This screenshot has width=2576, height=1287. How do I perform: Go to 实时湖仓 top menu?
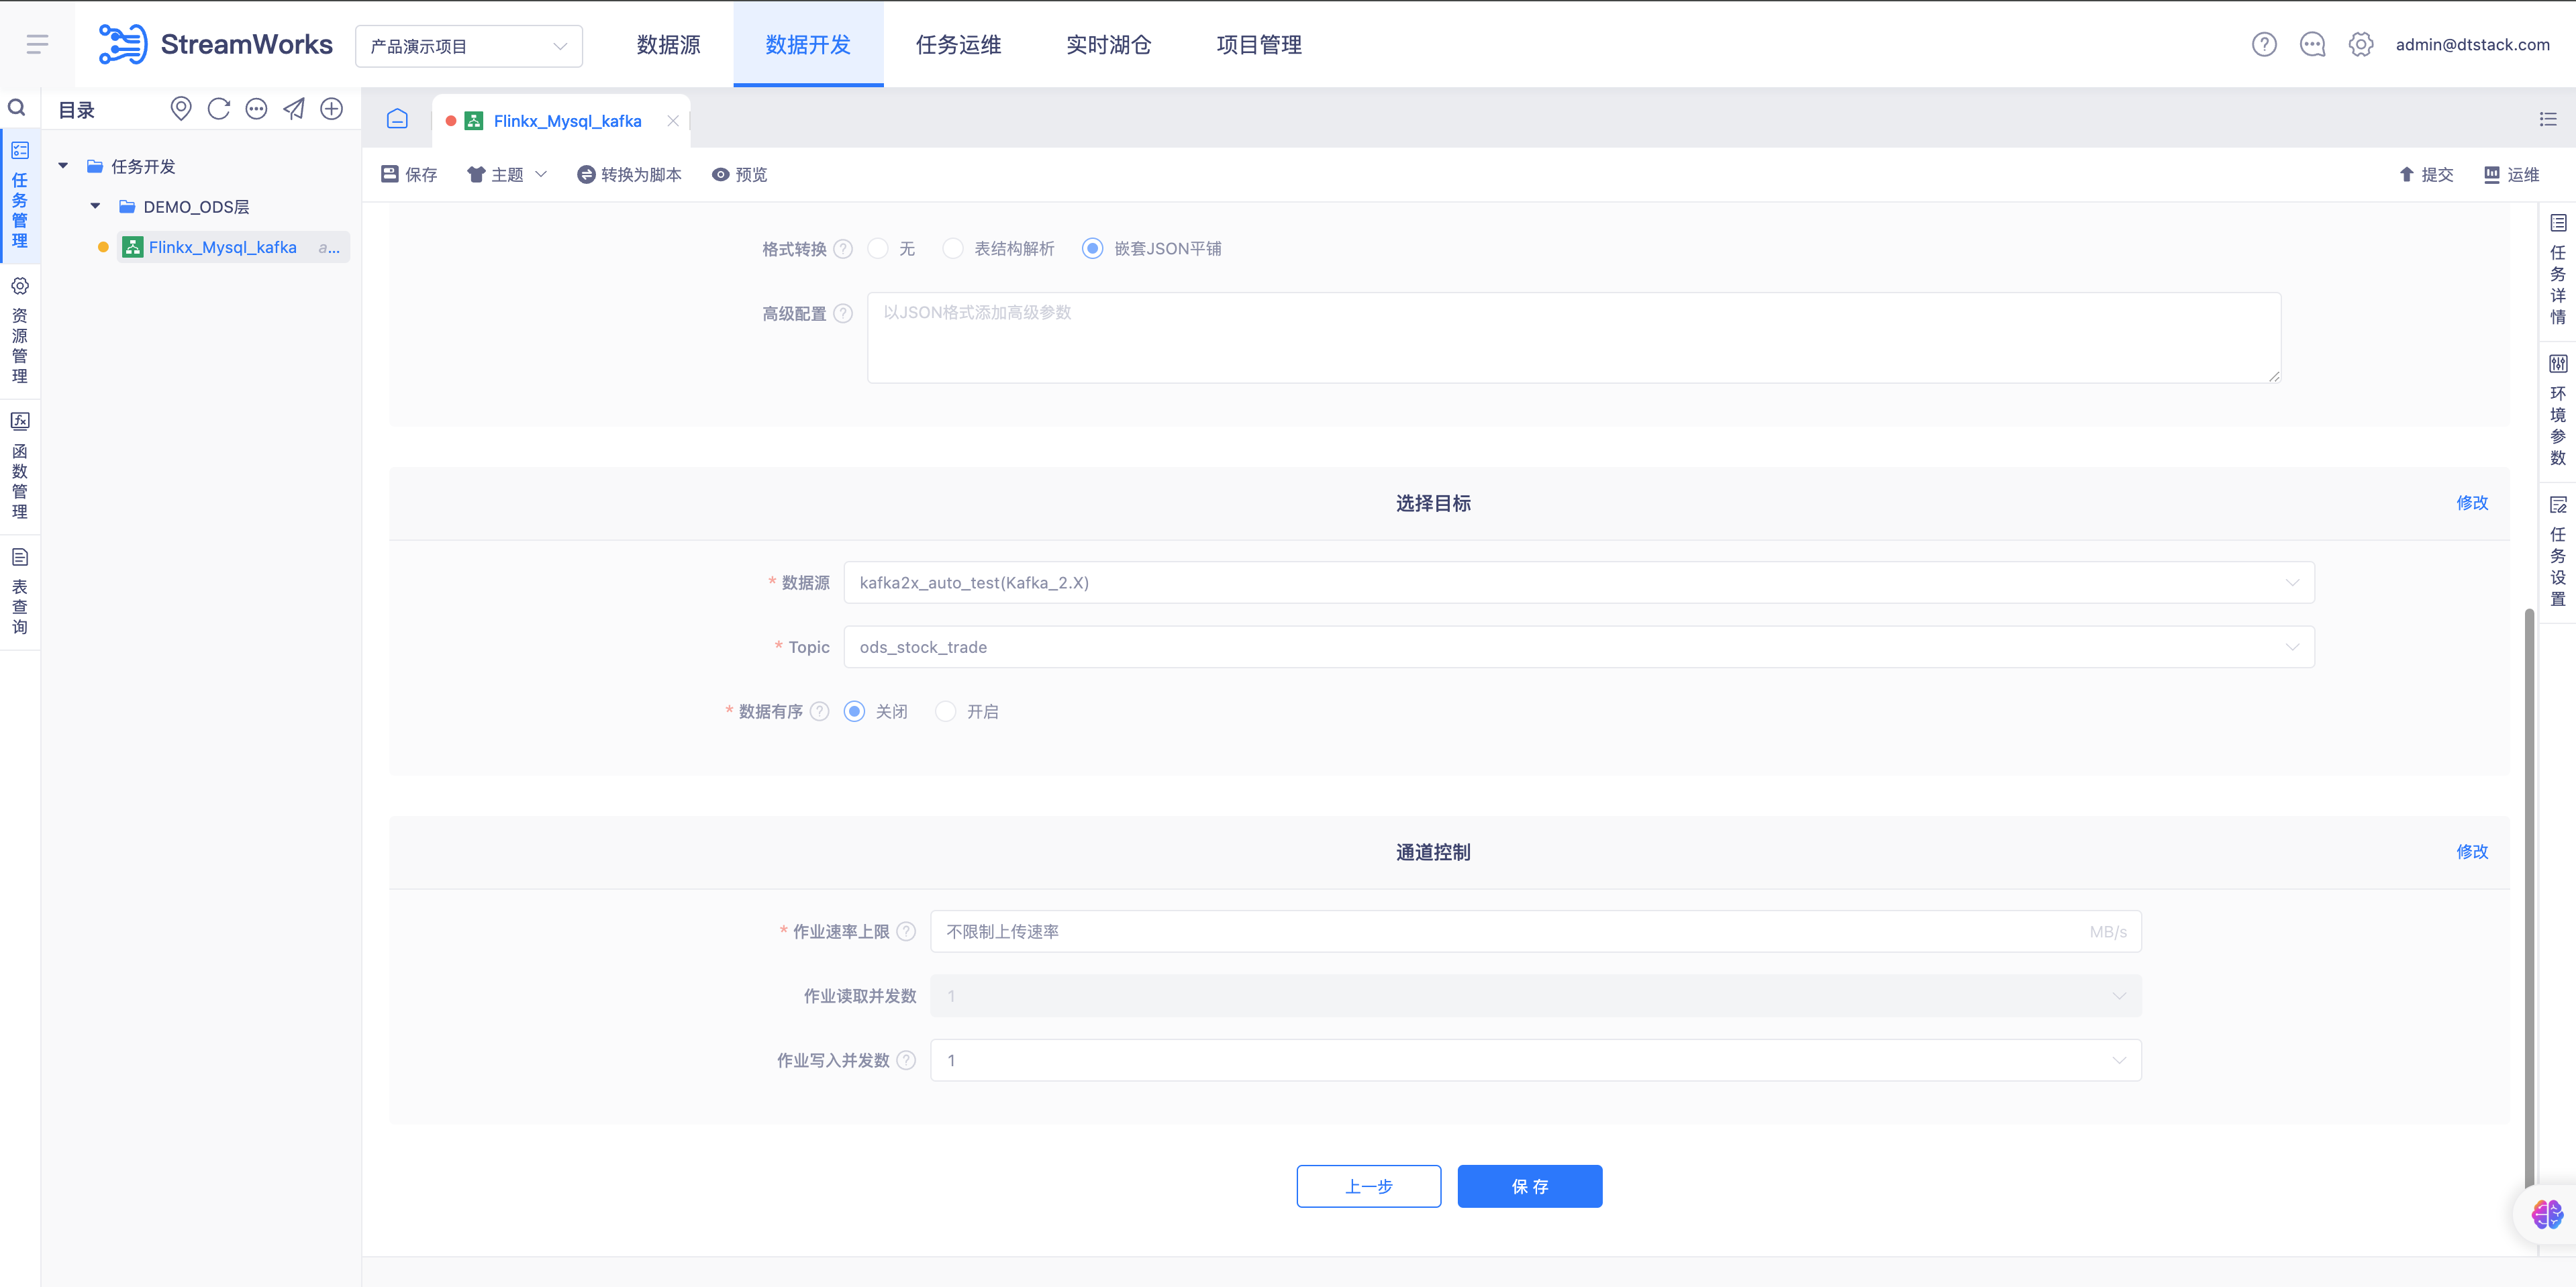[1108, 45]
